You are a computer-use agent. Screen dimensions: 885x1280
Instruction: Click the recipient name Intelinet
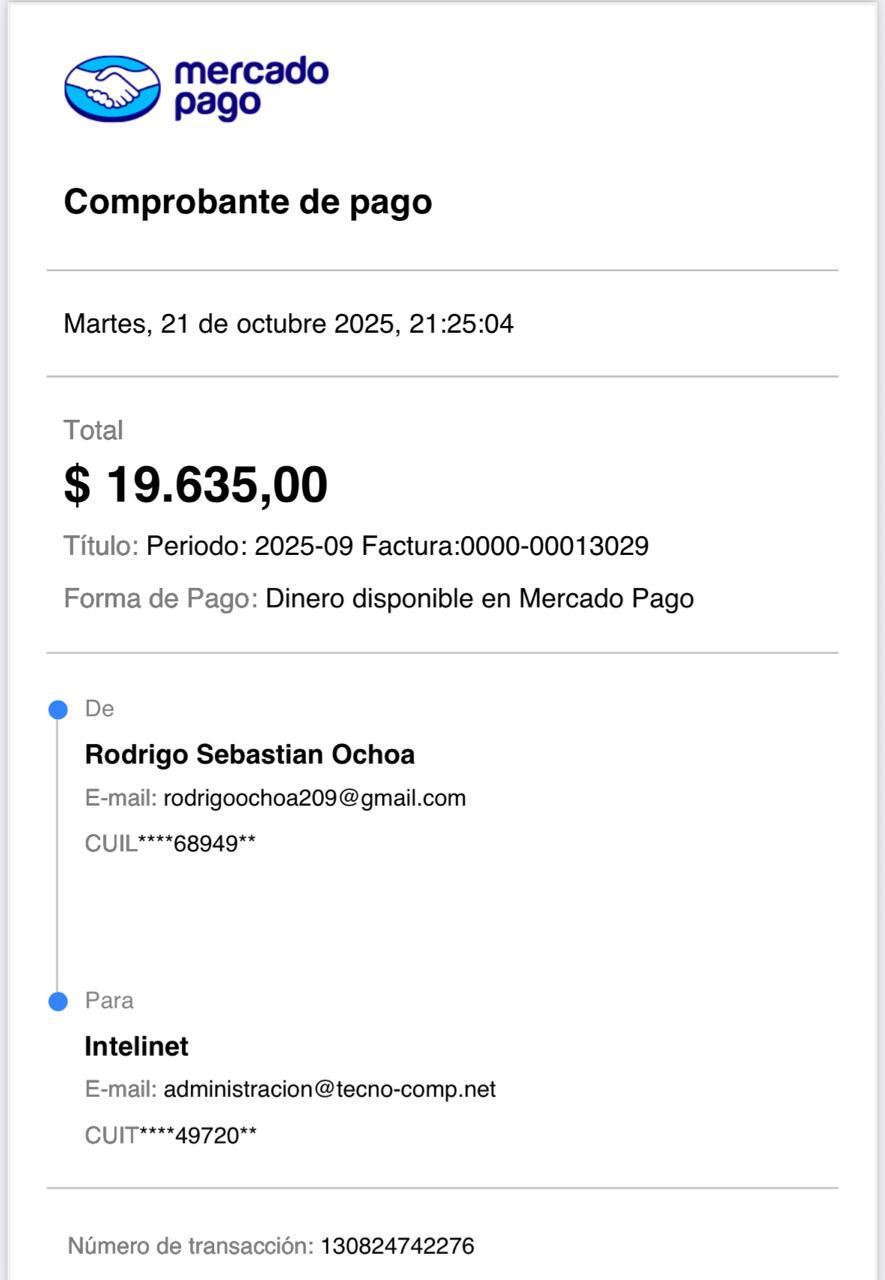pyautogui.click(x=136, y=1046)
